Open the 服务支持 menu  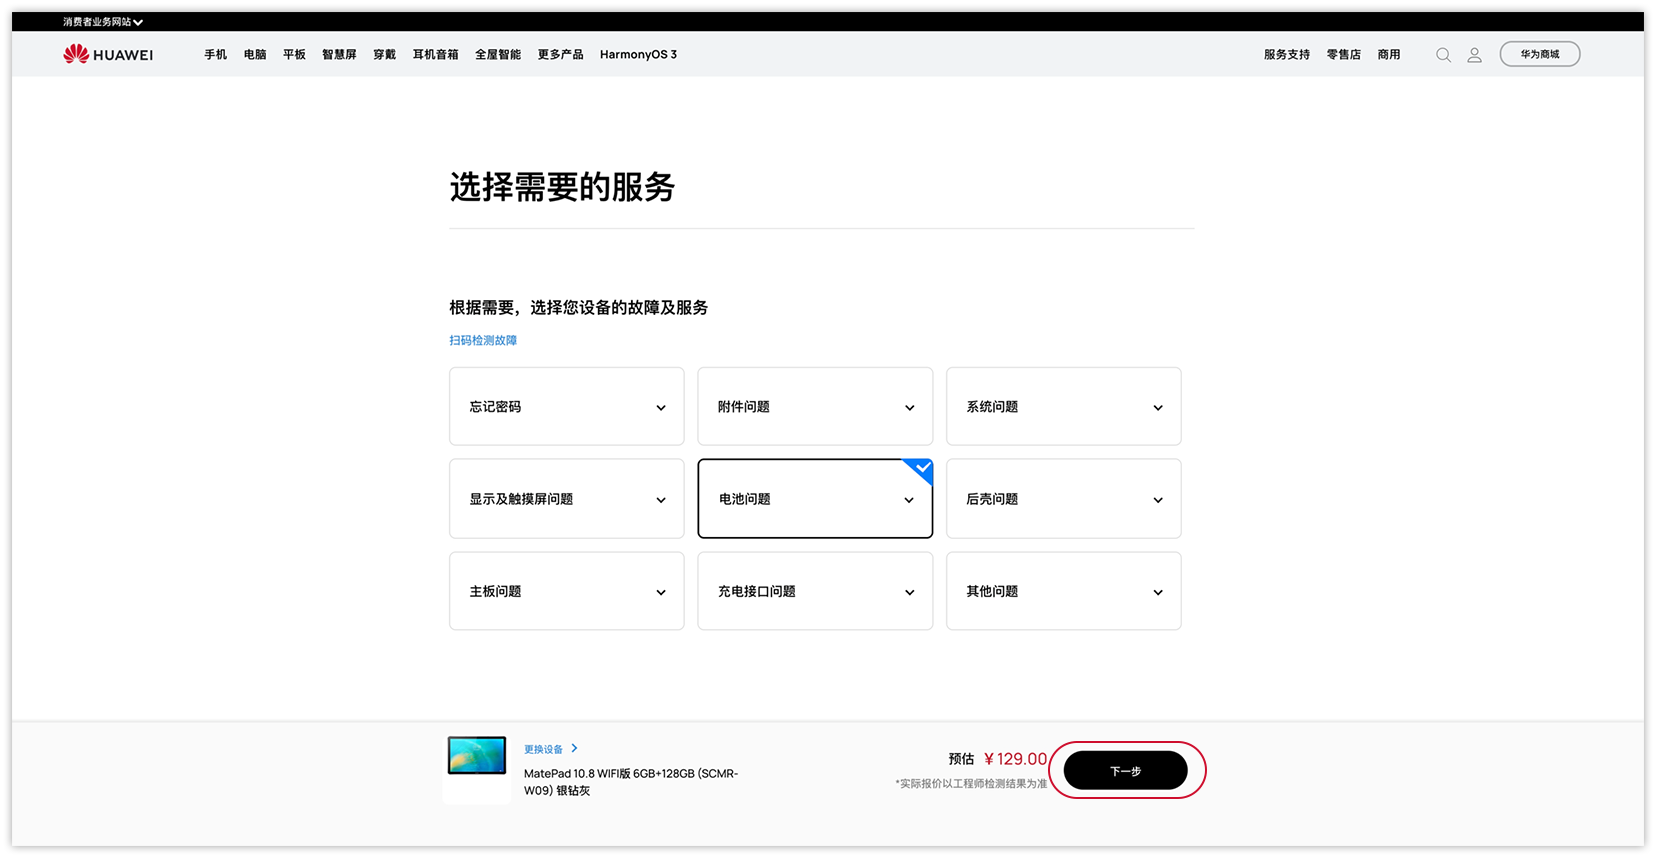point(1286,55)
